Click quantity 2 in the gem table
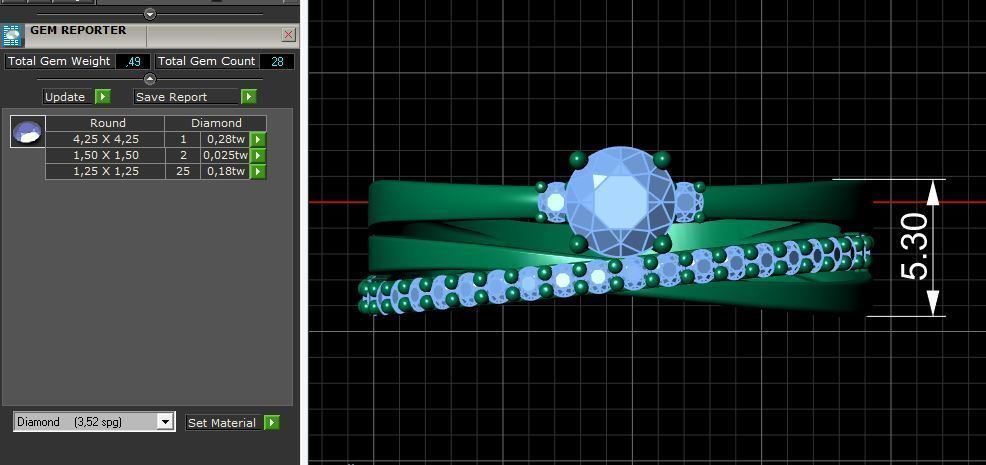Screen dimensions: 986x465 tap(183, 155)
